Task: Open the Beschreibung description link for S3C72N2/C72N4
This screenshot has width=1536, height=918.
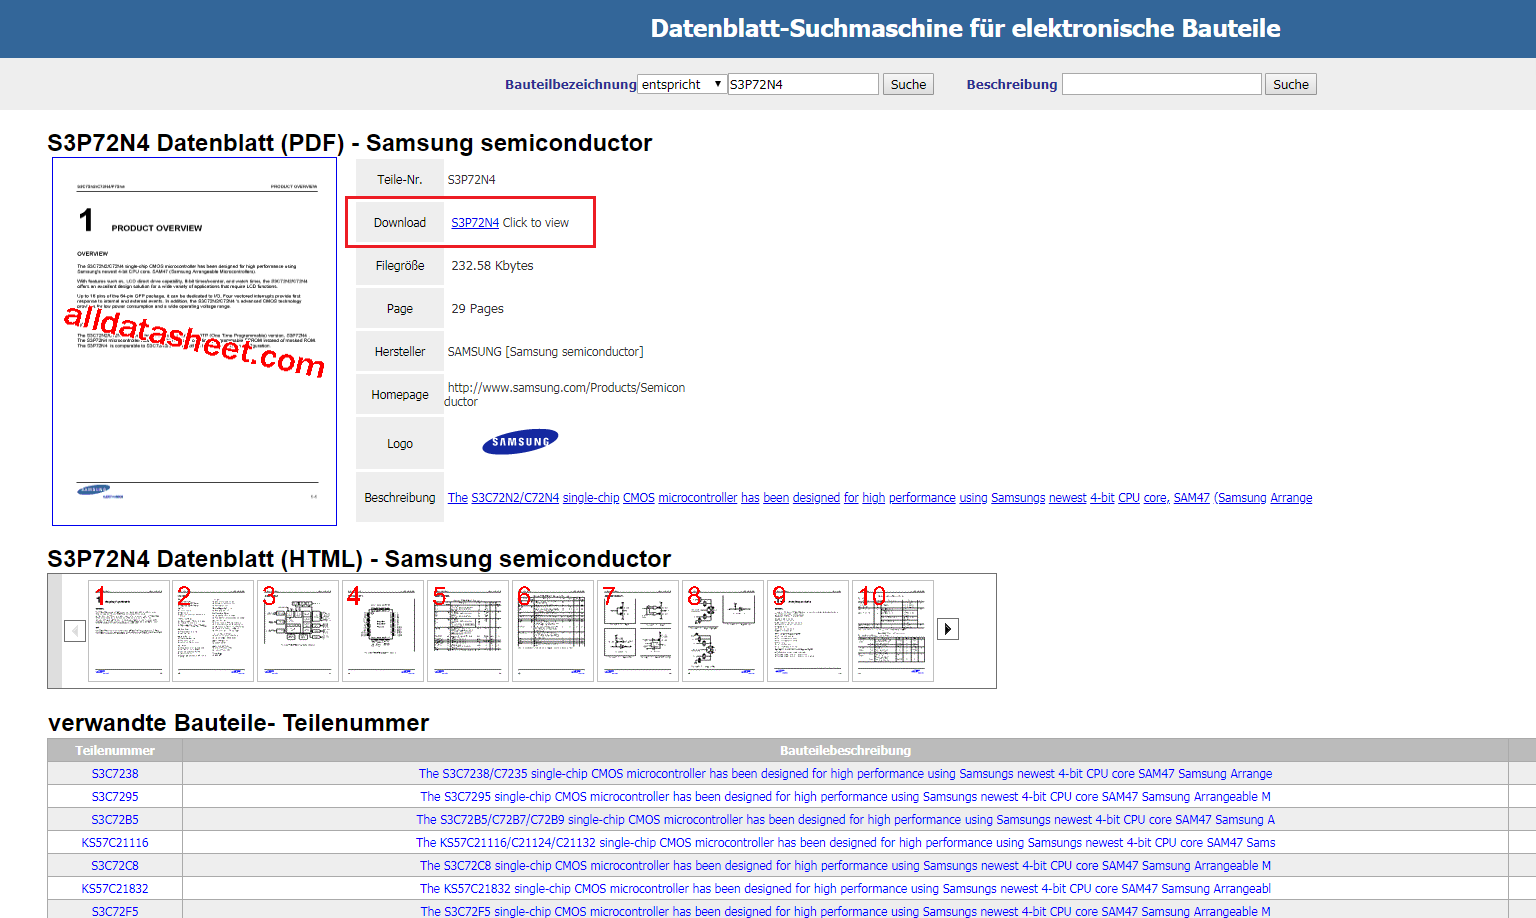Action: click(x=880, y=498)
